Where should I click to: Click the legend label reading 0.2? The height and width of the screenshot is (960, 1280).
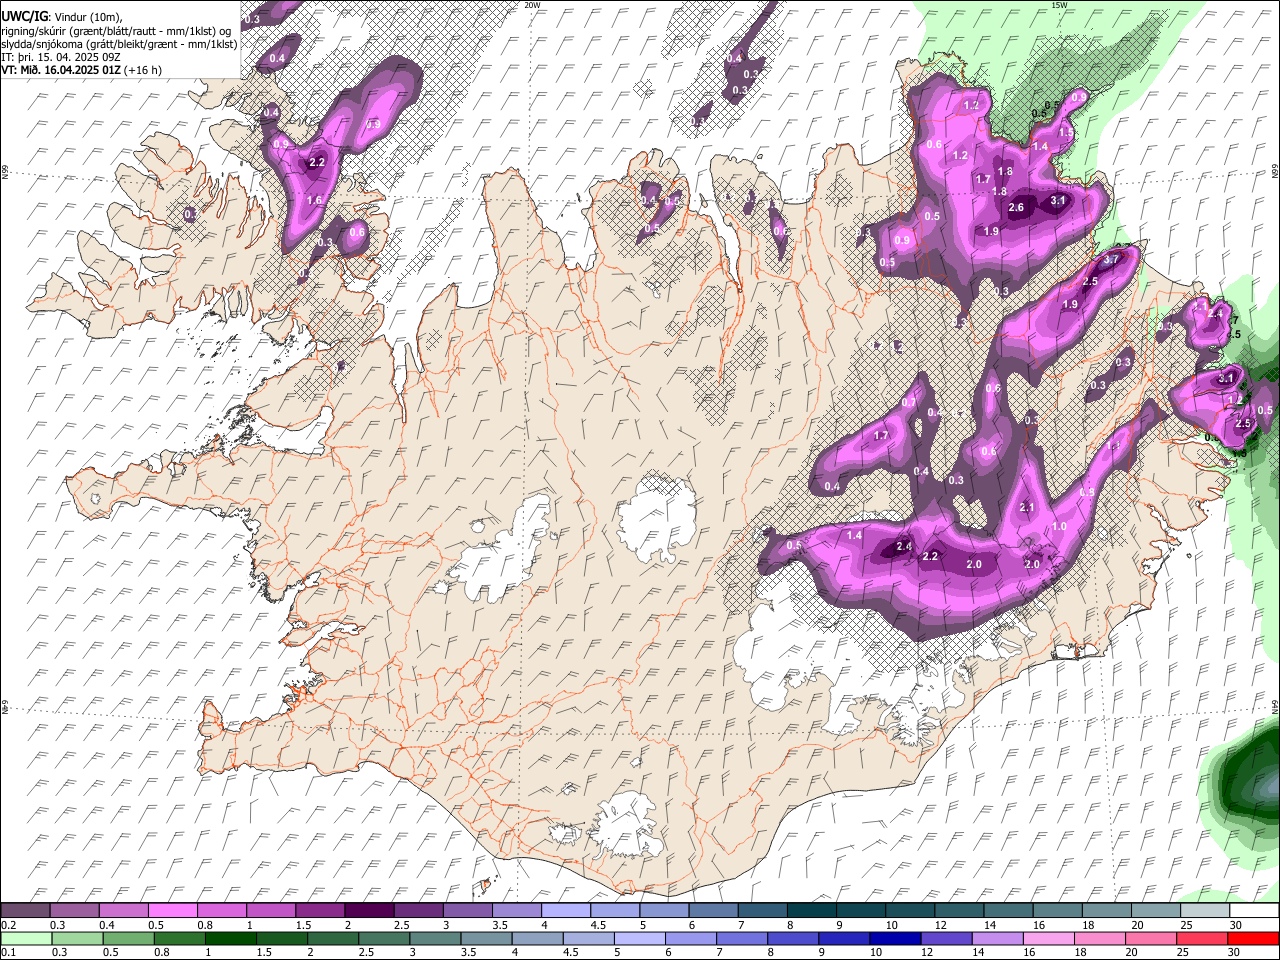[x=8, y=925]
